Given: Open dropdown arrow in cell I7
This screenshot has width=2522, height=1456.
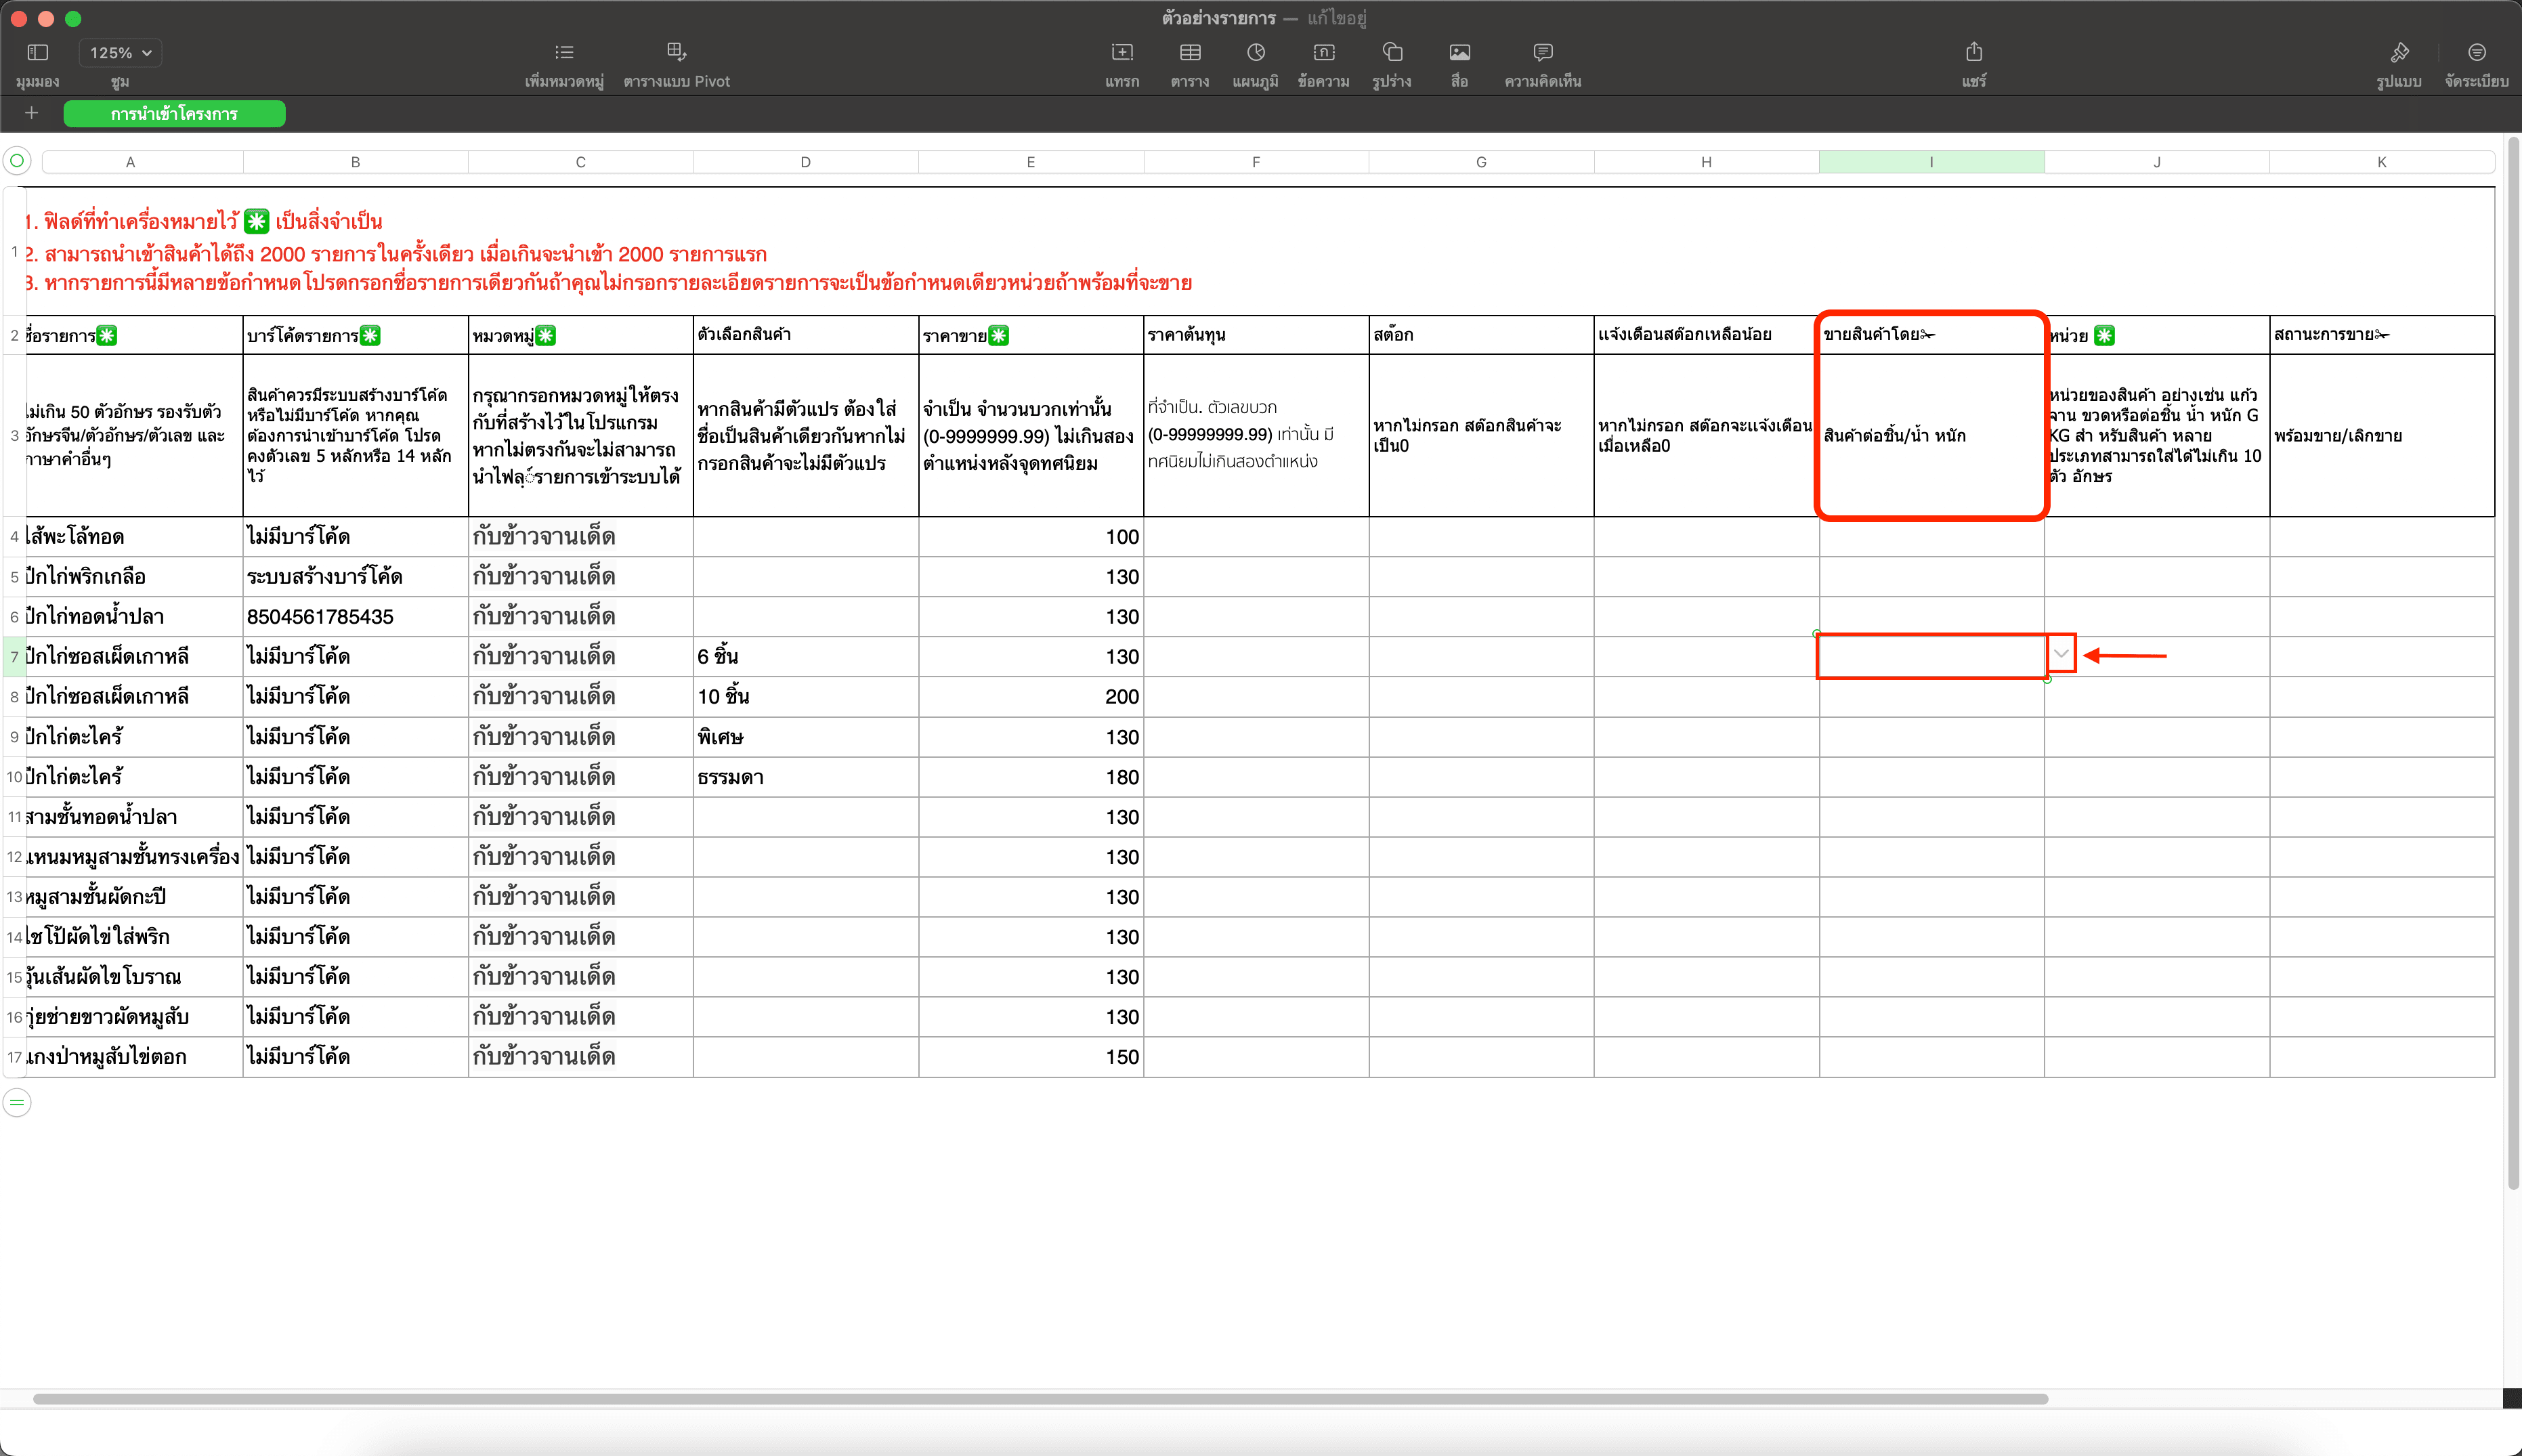Looking at the screenshot, I should [x=2061, y=654].
